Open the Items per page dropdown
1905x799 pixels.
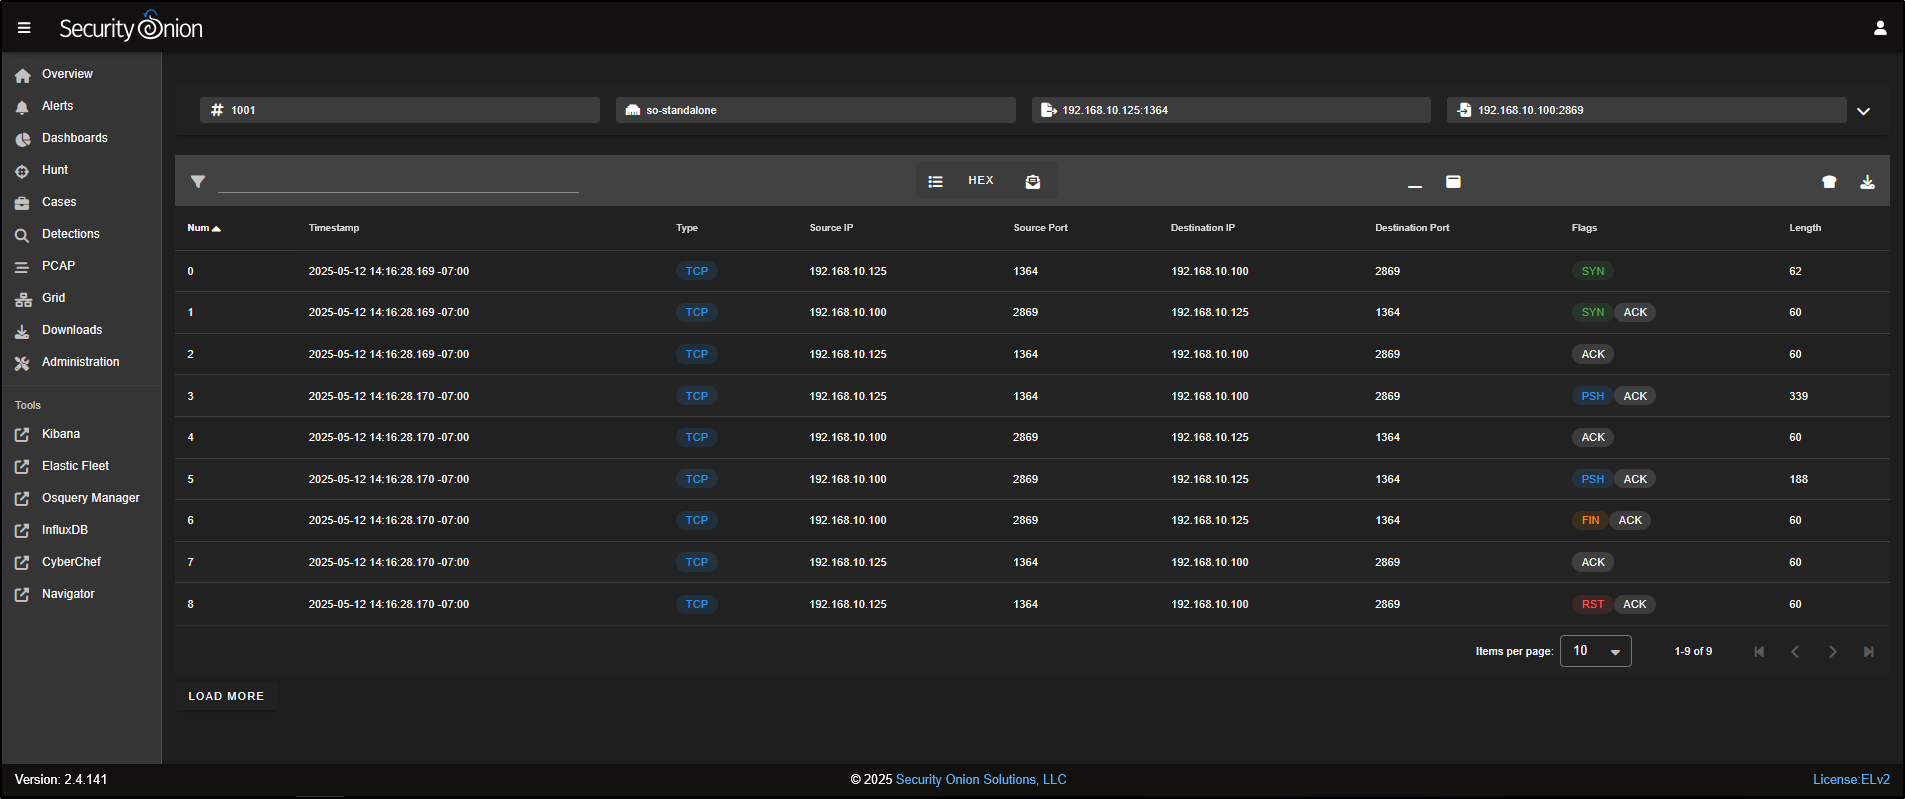tap(1595, 651)
